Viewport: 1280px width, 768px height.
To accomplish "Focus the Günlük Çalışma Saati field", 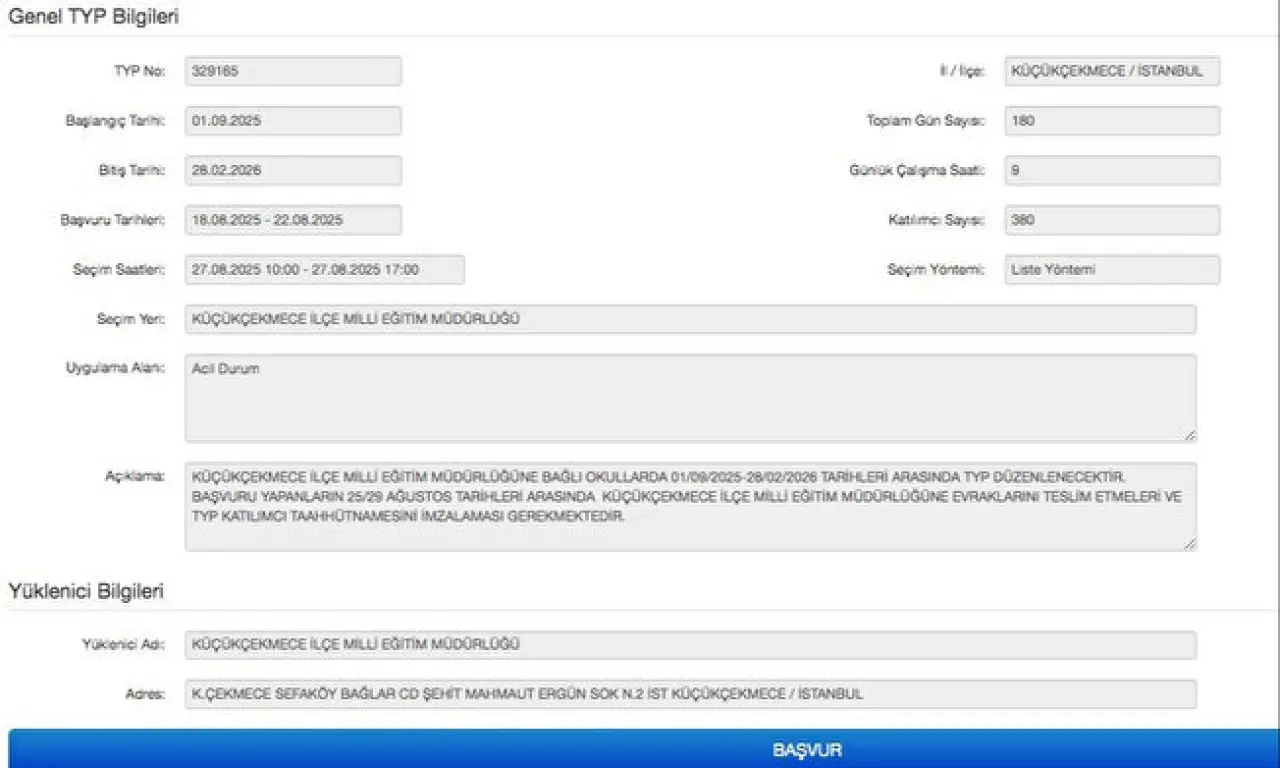I will (x=1112, y=171).
